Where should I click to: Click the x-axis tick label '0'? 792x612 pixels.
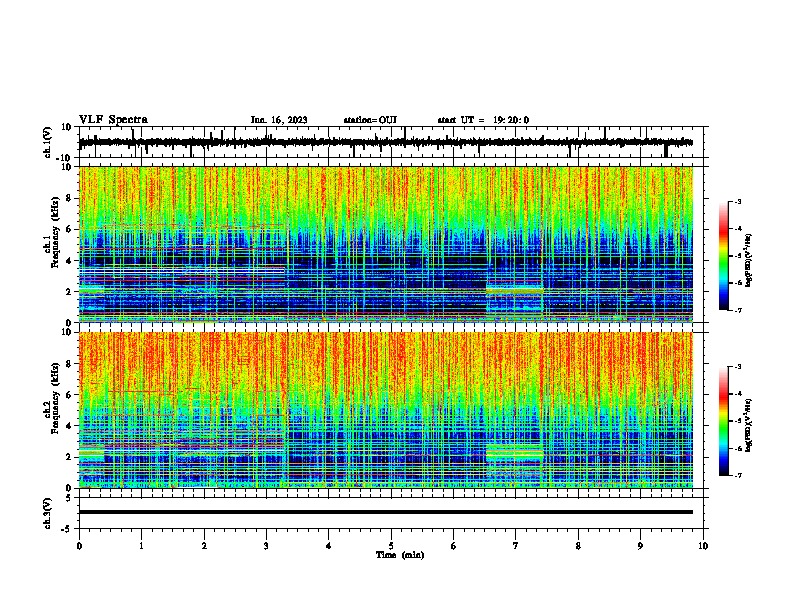click(79, 546)
